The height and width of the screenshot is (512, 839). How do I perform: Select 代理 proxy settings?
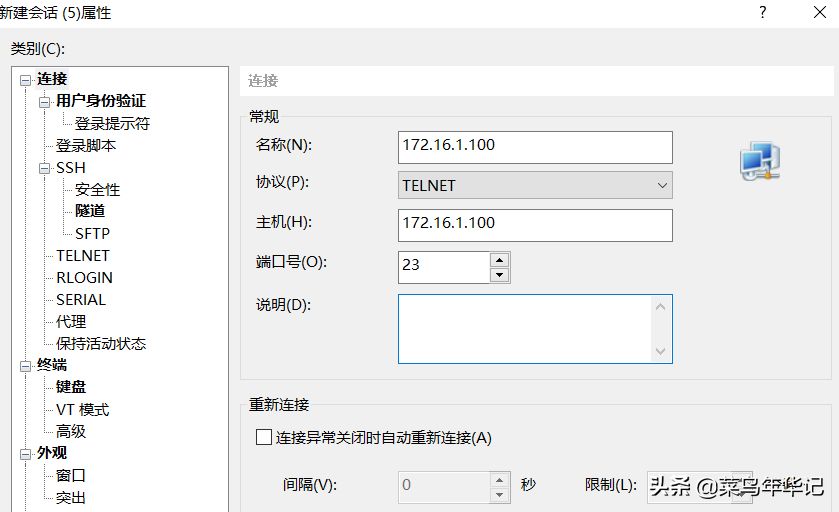(x=71, y=321)
